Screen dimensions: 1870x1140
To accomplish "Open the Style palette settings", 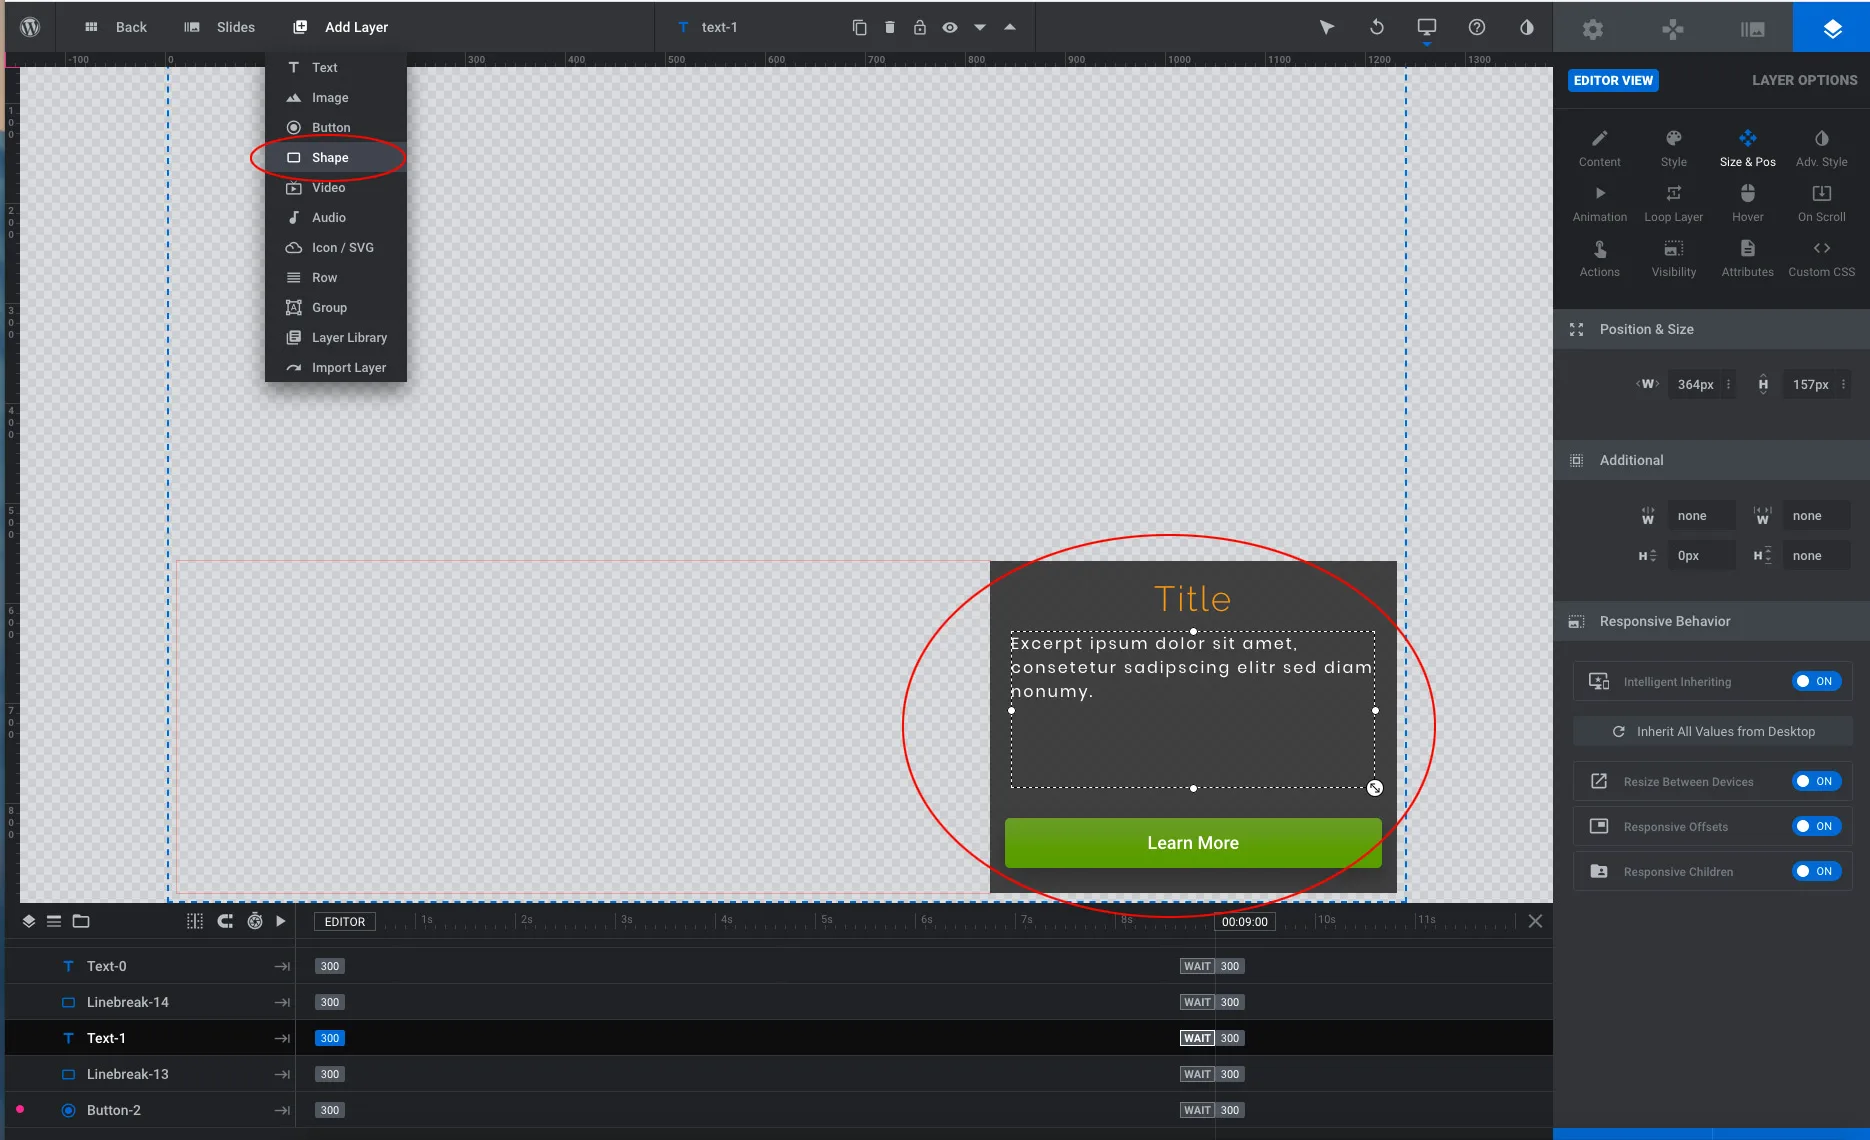I will click(1673, 147).
